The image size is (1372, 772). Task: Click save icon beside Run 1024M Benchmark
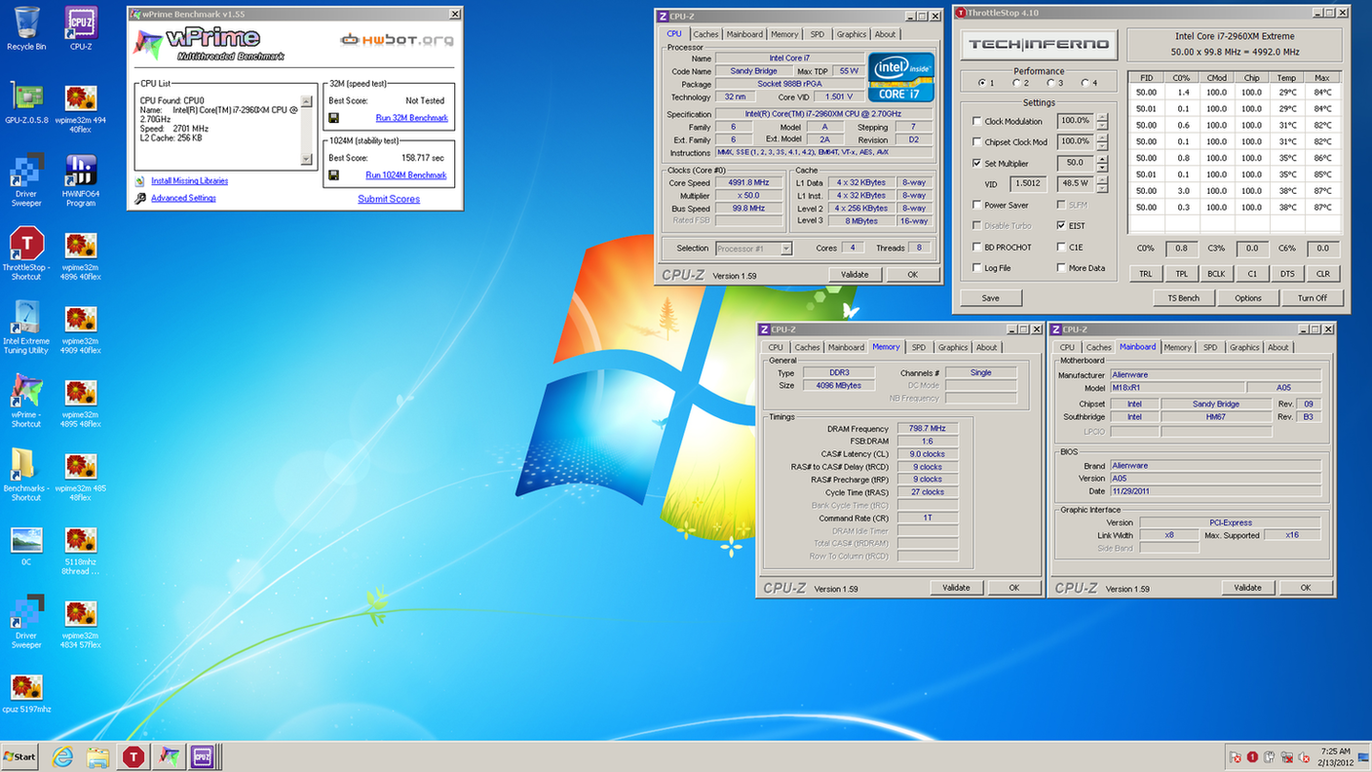point(333,175)
